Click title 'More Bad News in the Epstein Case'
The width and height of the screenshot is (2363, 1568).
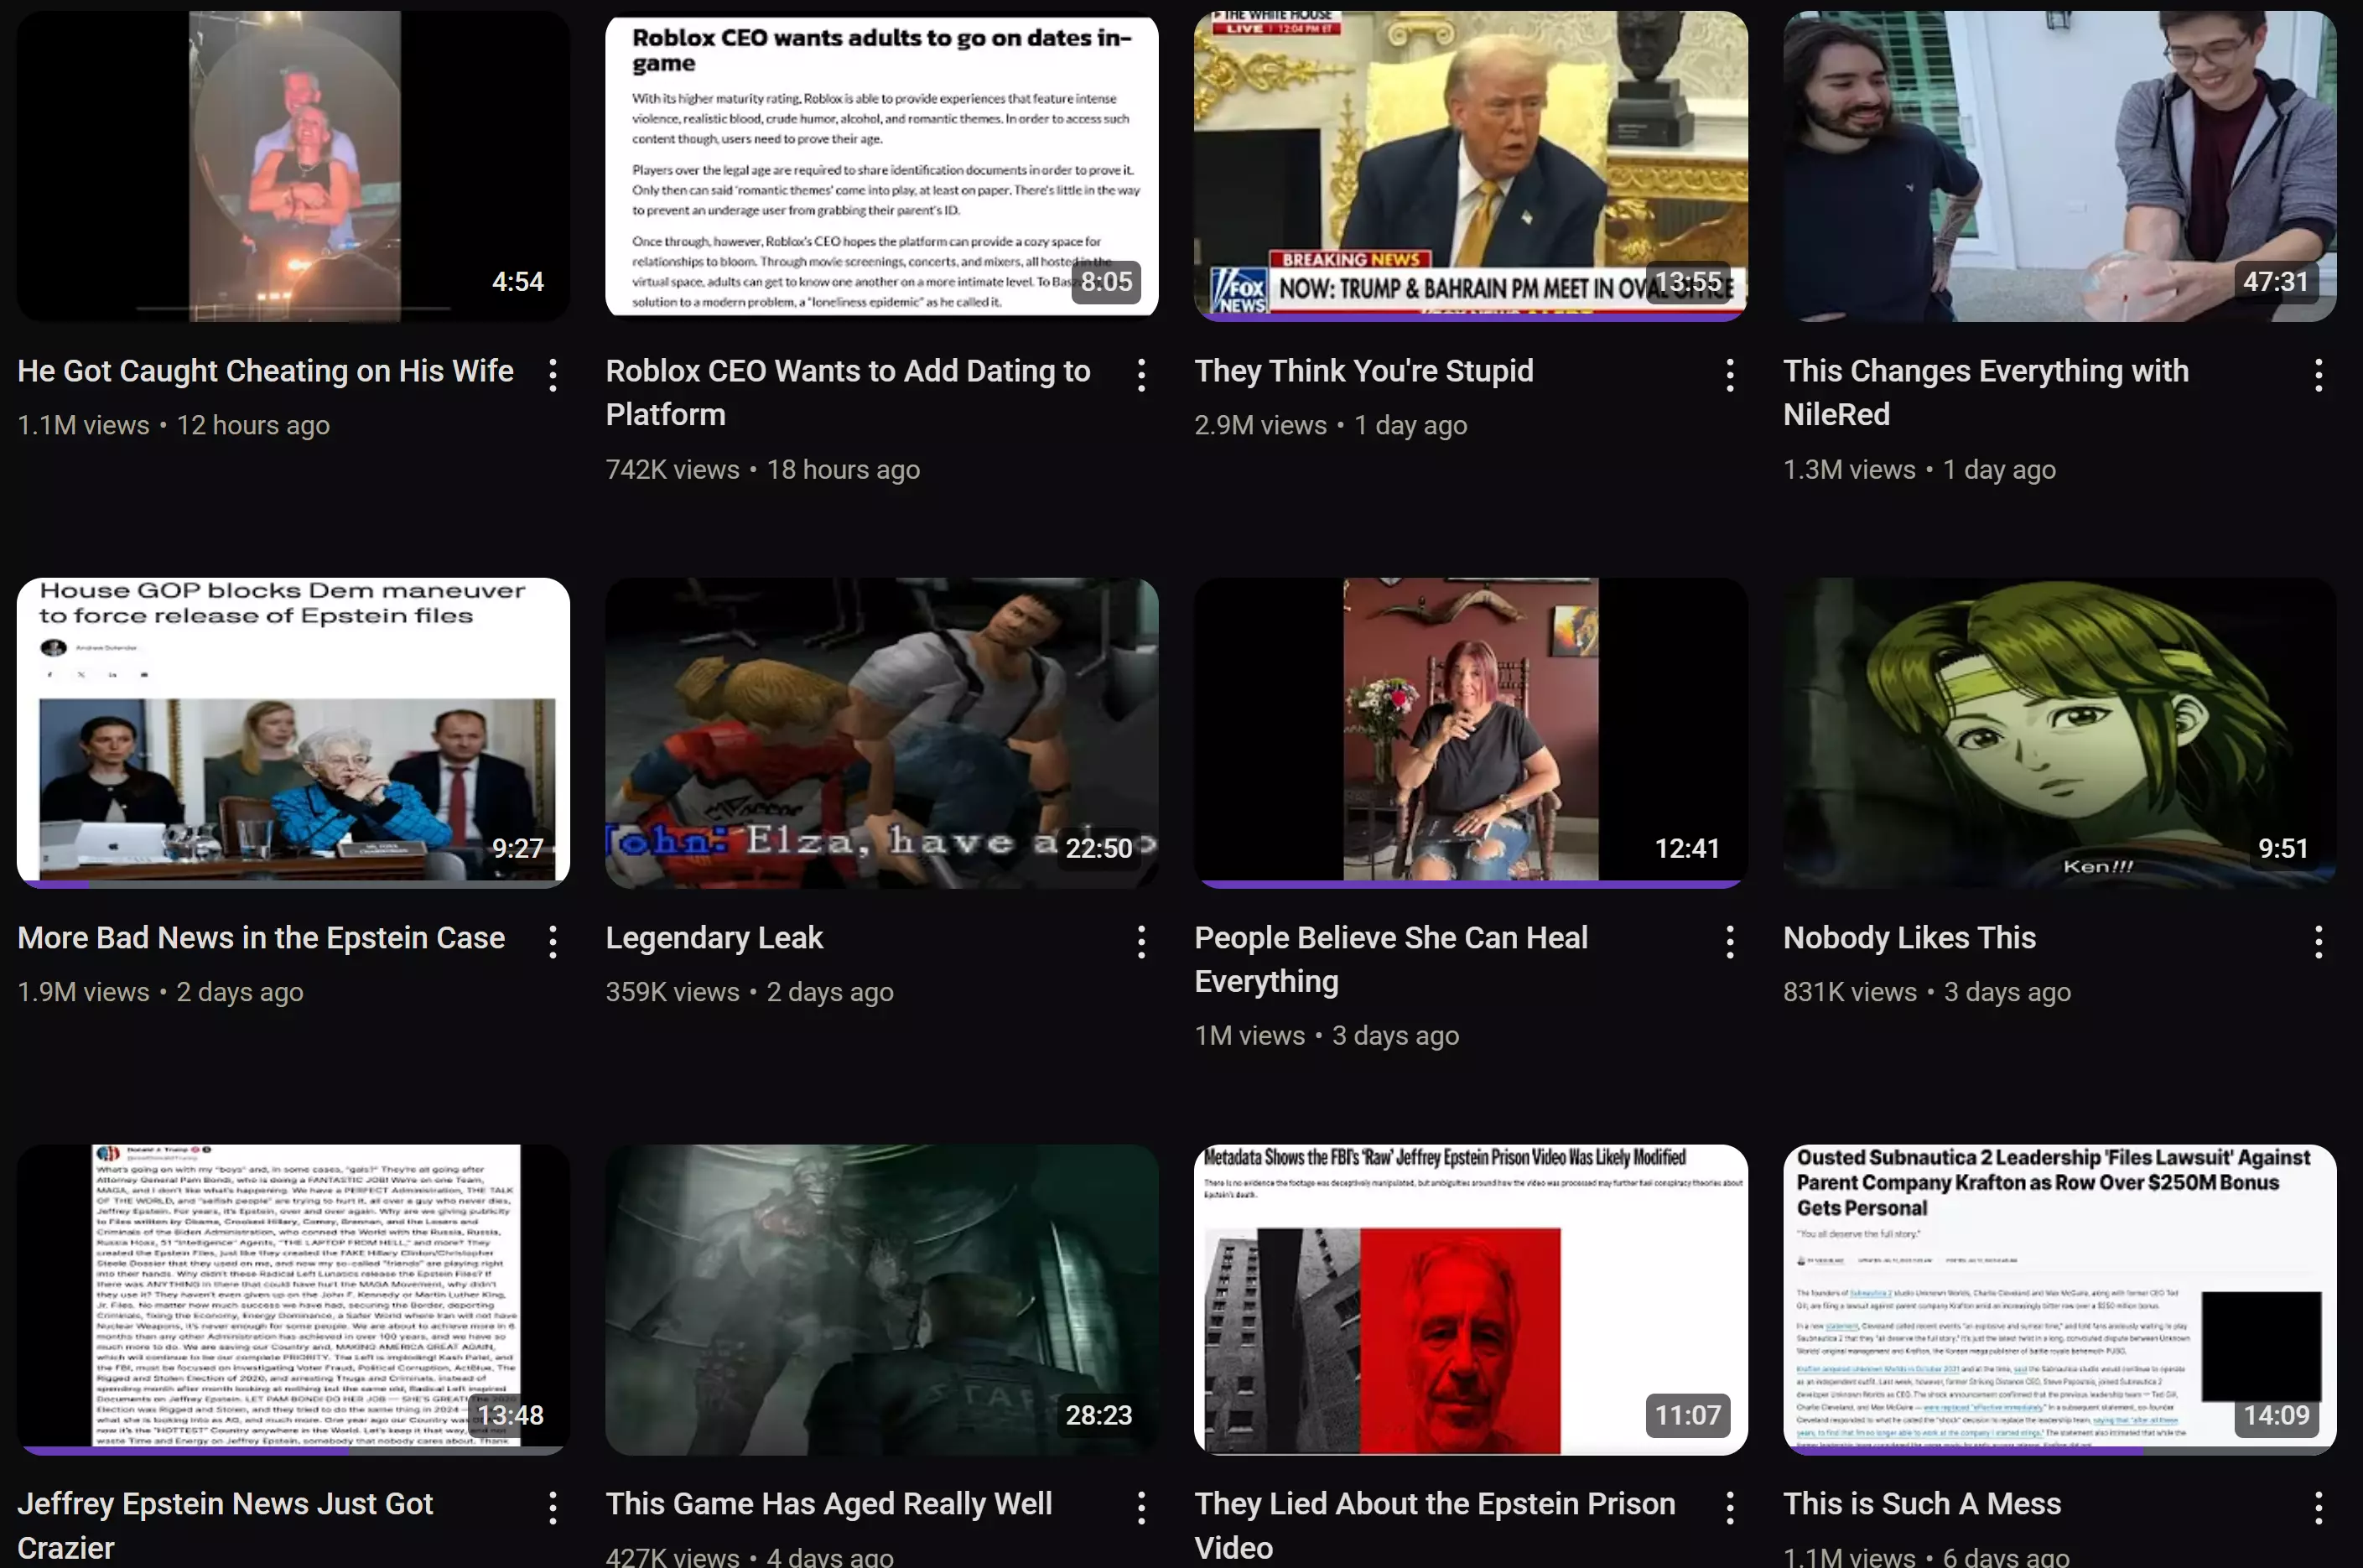click(x=261, y=938)
